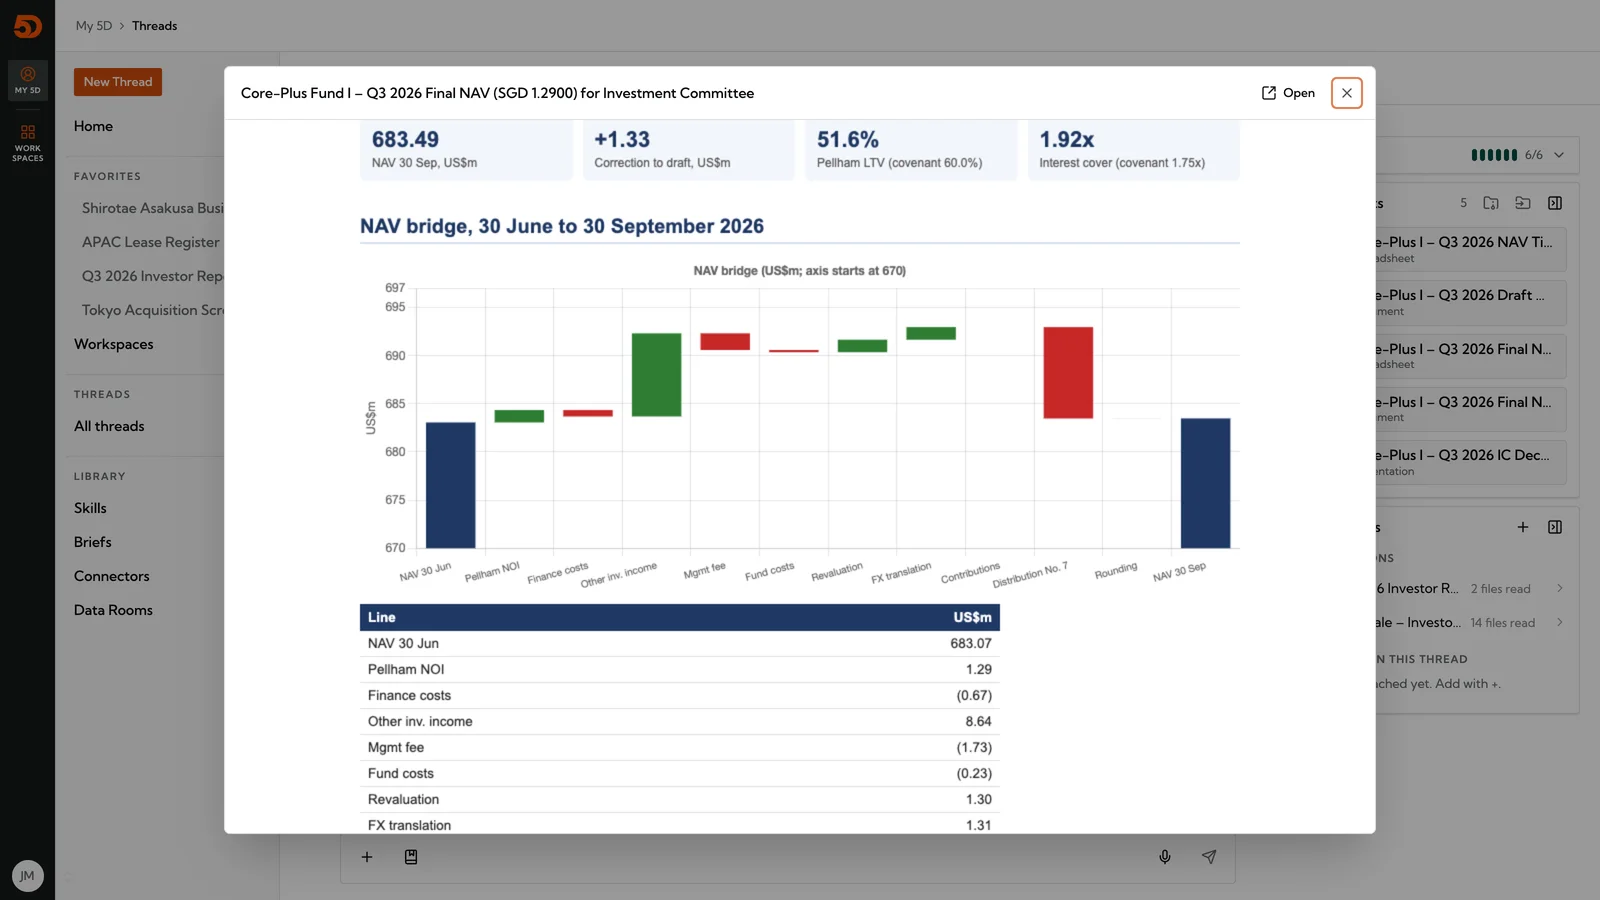Screen dimensions: 1600x900
Task: Collapse the artifacts side panel
Action: 1555,203
